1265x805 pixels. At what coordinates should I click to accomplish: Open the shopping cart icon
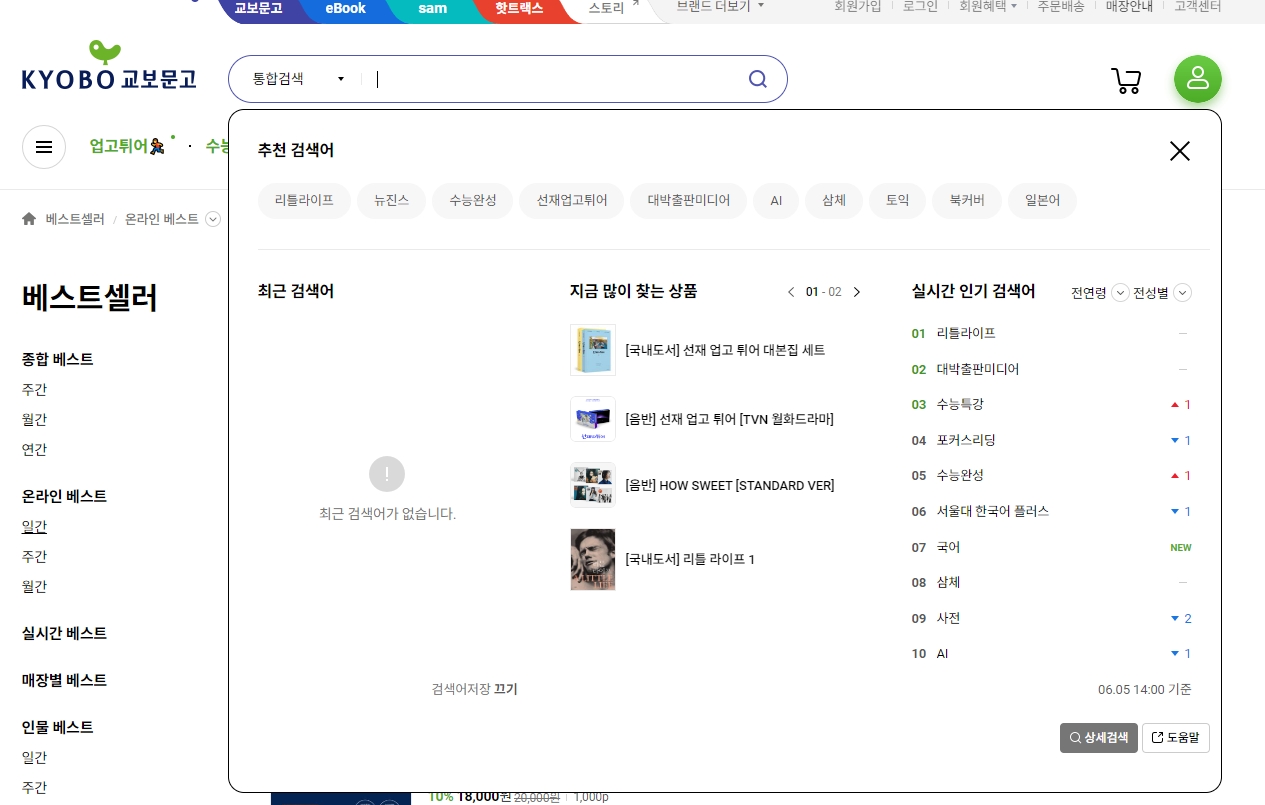tap(1126, 79)
